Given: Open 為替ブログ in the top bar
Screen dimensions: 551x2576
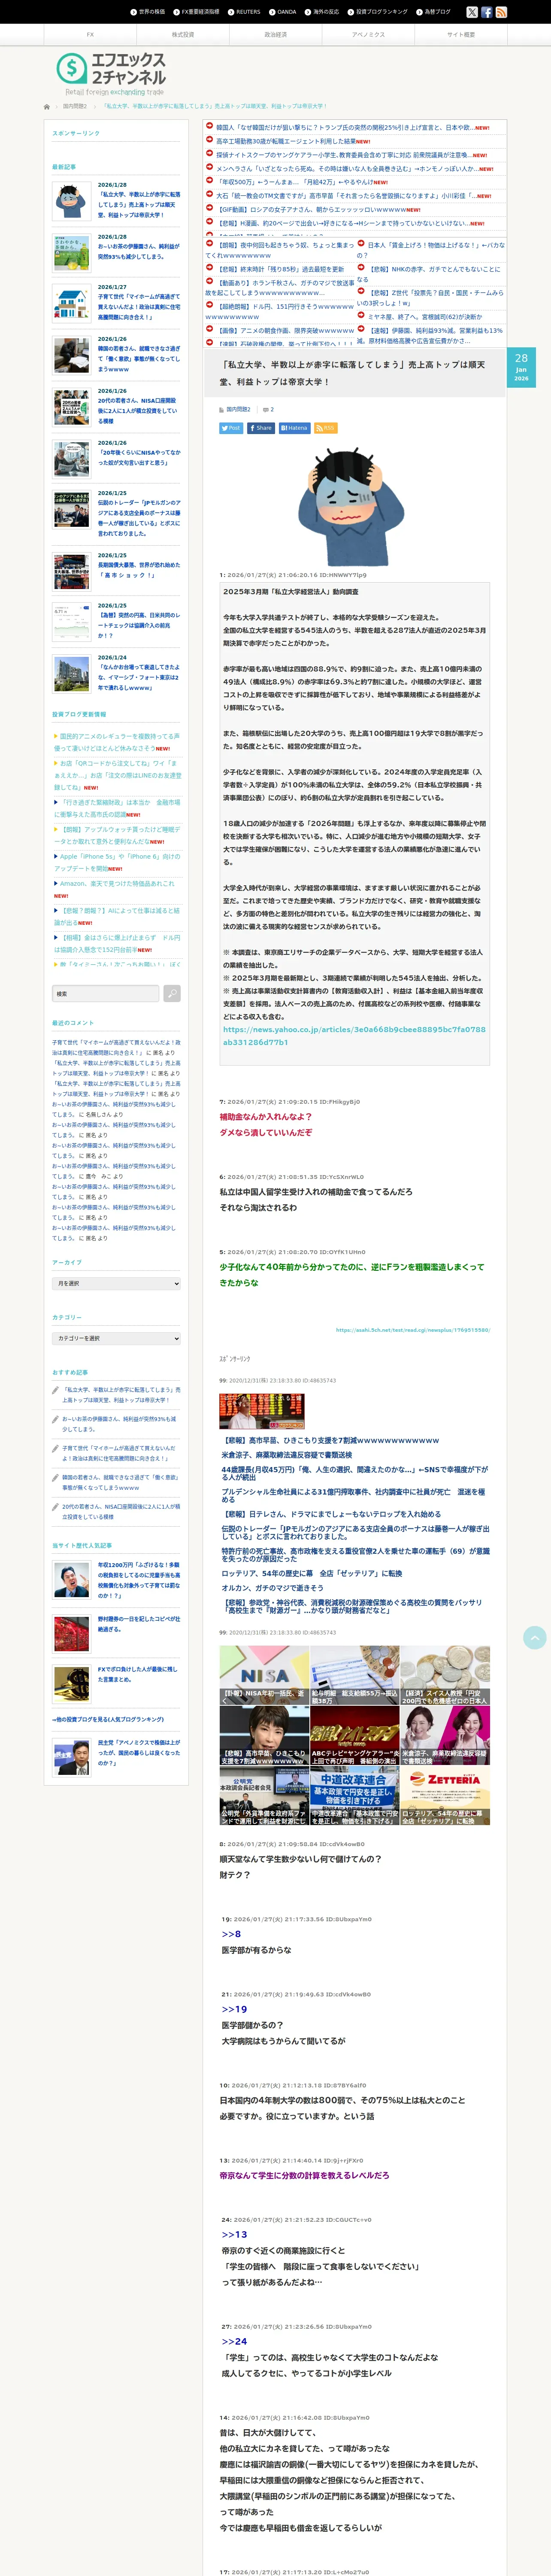Looking at the screenshot, I should point(434,12).
